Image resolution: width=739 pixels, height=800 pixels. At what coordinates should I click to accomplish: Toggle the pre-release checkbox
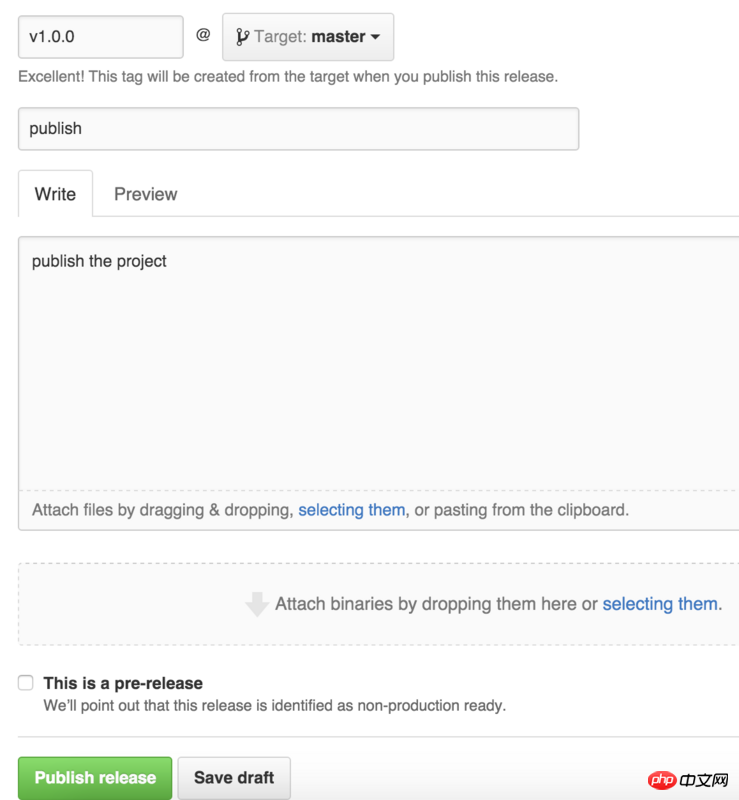click(26, 683)
